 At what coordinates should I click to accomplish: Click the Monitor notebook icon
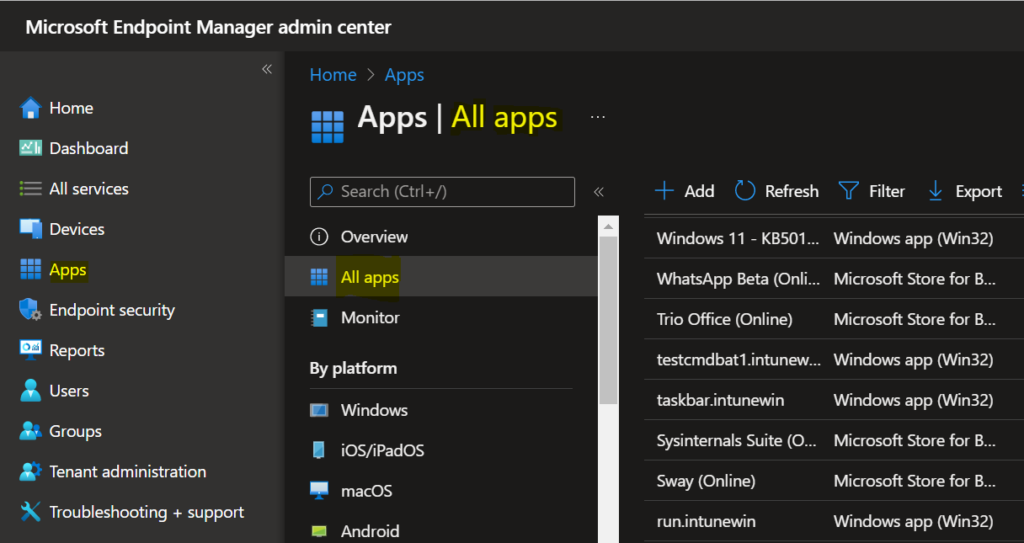click(x=319, y=318)
